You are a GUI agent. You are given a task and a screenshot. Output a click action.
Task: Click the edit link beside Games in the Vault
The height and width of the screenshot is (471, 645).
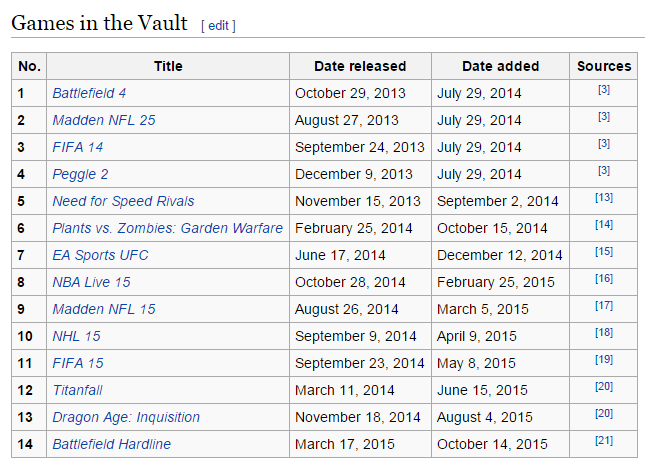218,26
